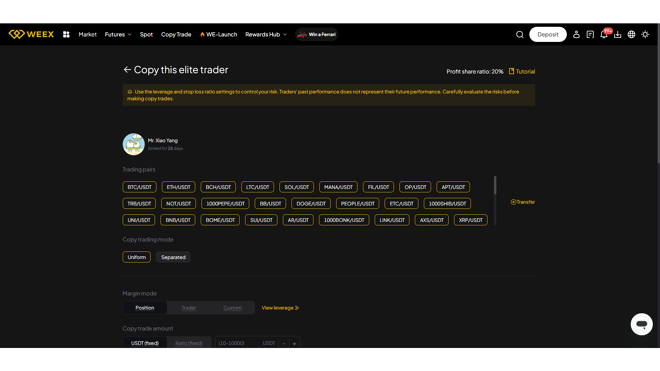The height and width of the screenshot is (371, 660).
Task: Click the download app icon
Action: coord(617,35)
